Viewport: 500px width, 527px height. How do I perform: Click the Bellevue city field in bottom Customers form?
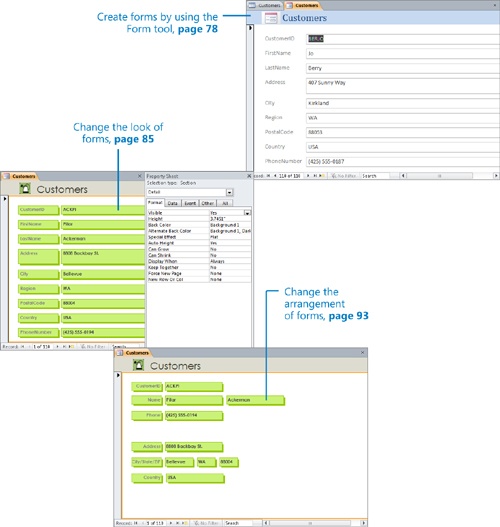coord(179,462)
